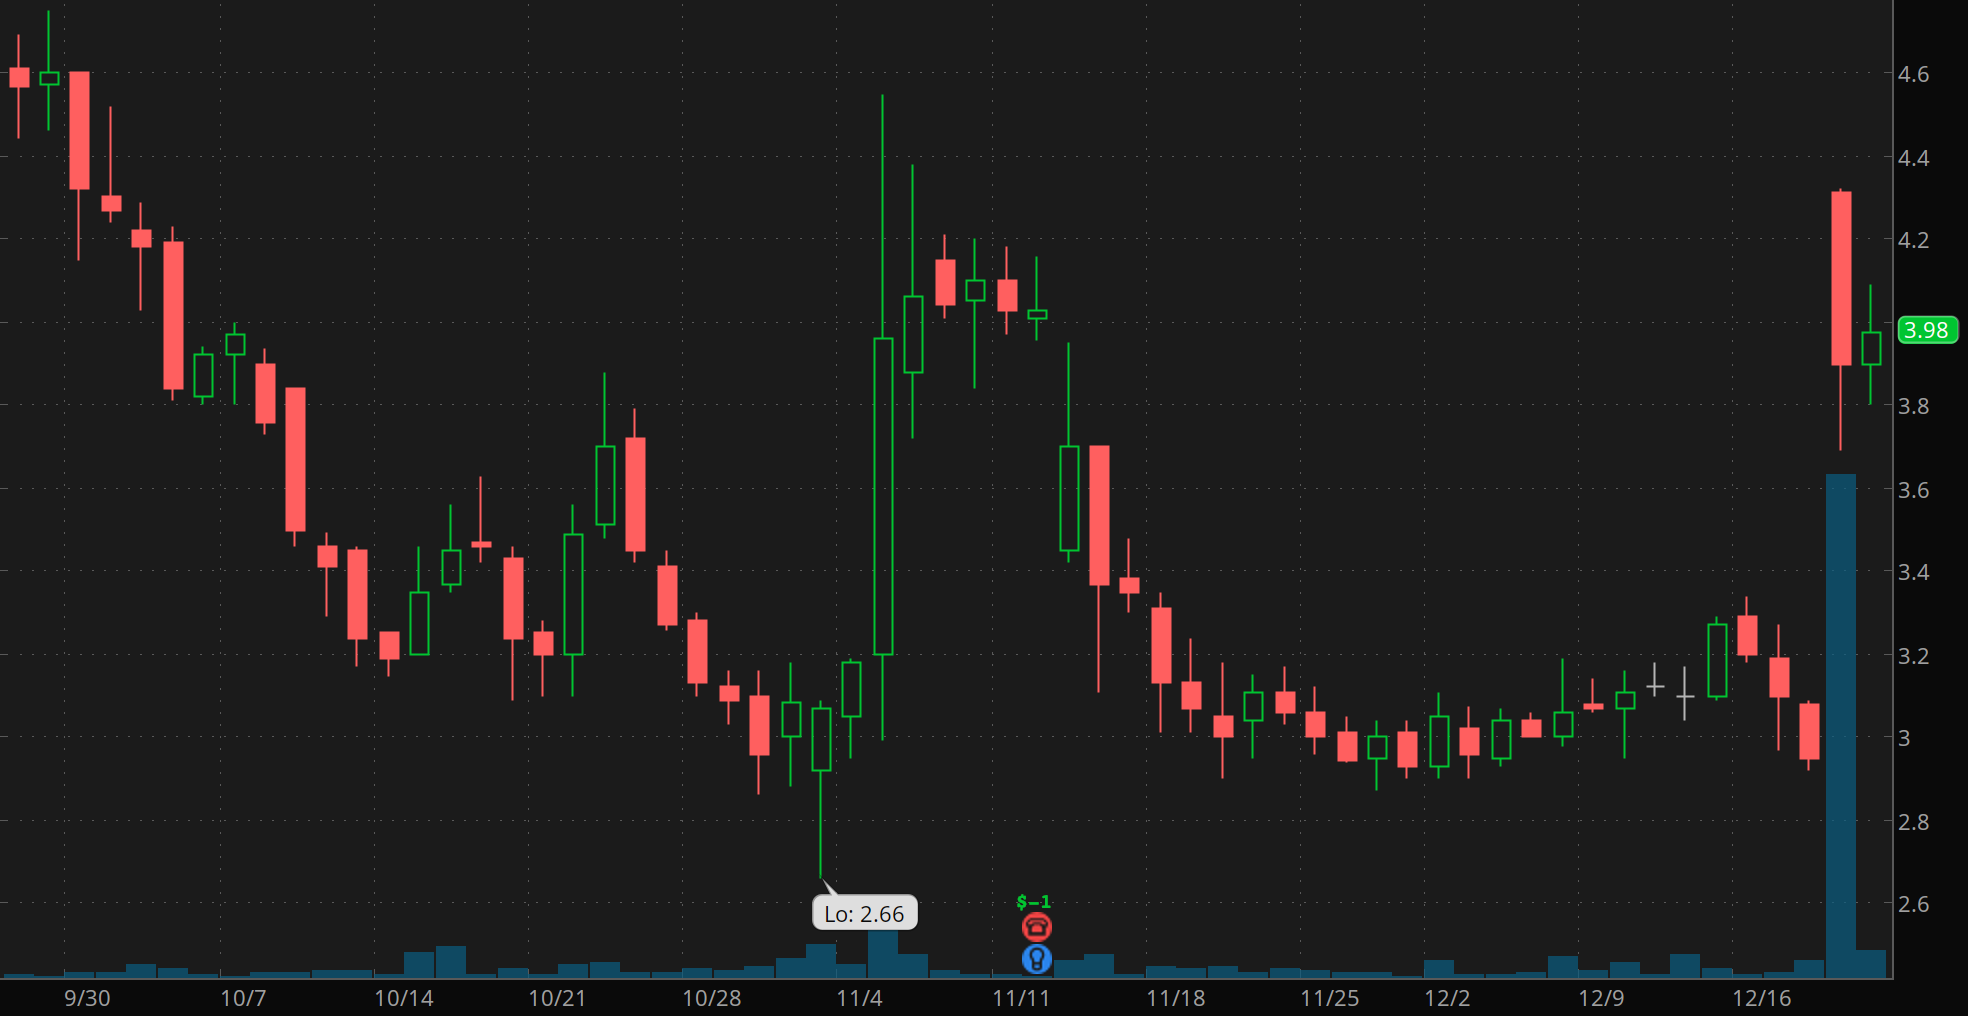Click the 12/2 date label

pos(1447,998)
